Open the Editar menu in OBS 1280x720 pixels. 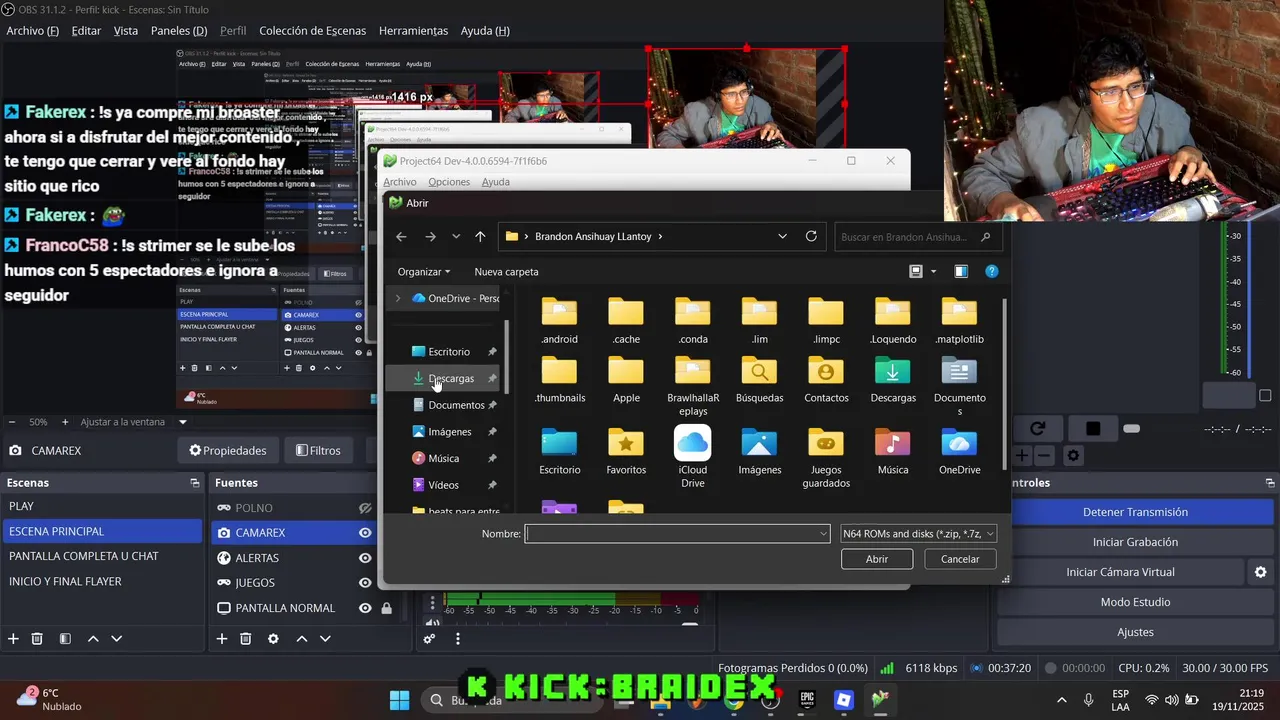[86, 30]
